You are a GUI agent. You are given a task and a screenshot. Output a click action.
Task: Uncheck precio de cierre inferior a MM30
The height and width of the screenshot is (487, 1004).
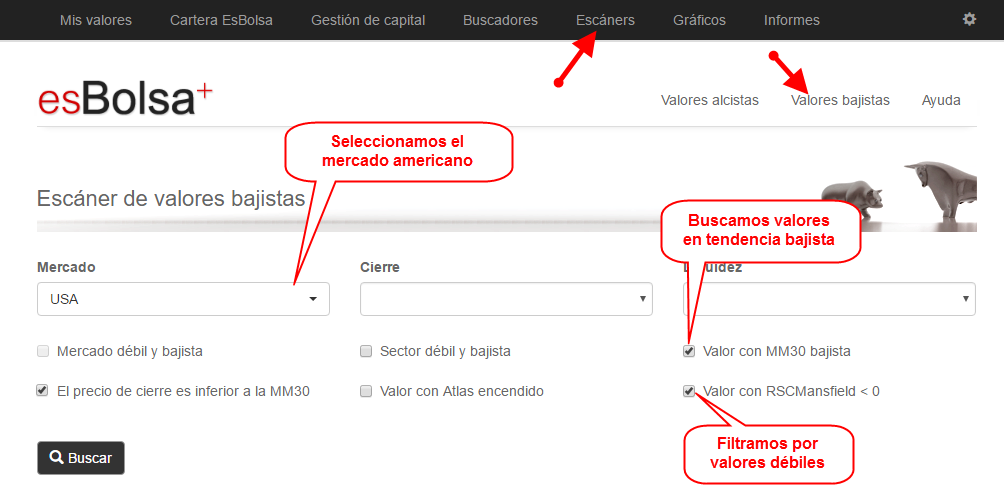click(x=43, y=391)
